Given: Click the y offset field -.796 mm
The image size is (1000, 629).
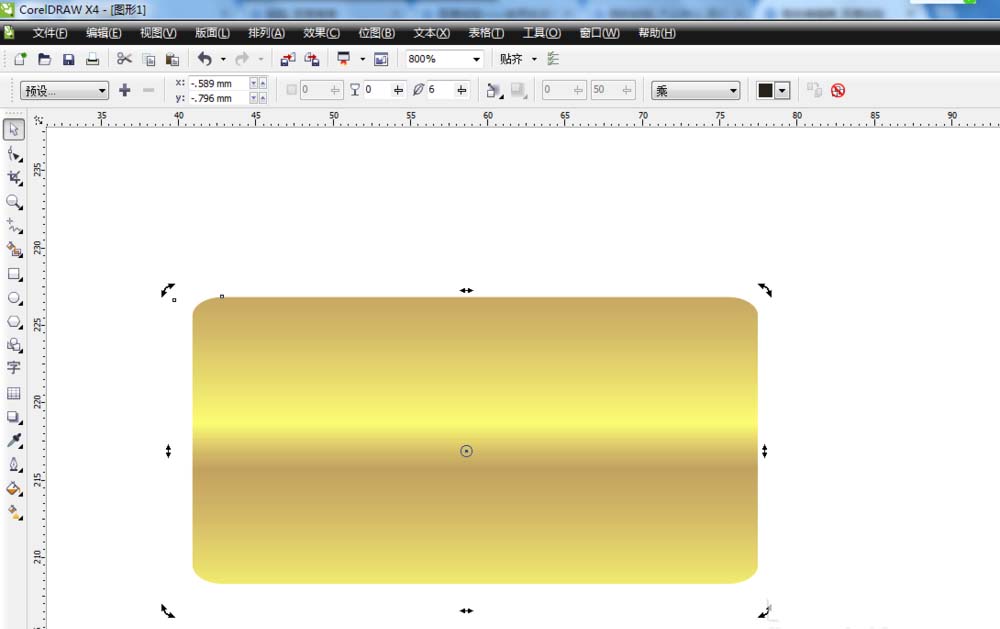Looking at the screenshot, I should coord(219,98).
